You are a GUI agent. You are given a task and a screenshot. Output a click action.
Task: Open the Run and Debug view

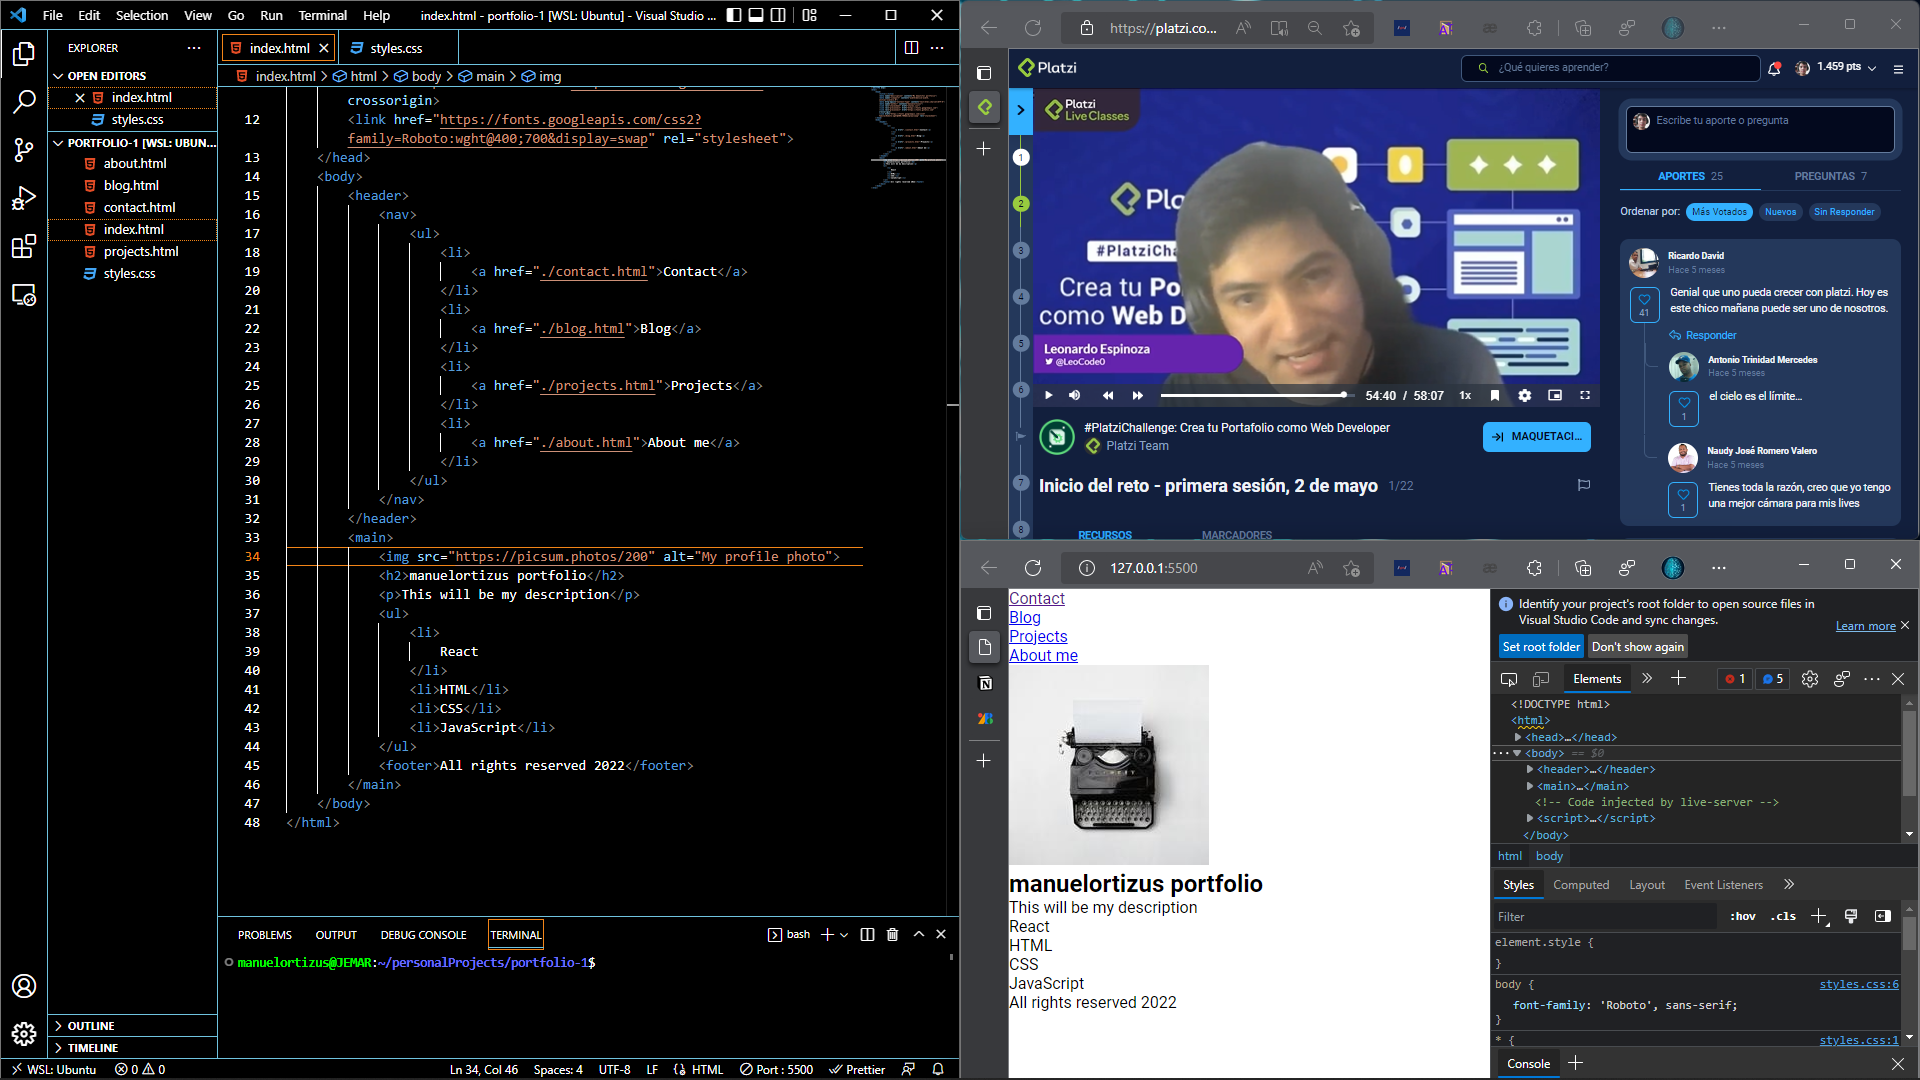(x=24, y=198)
